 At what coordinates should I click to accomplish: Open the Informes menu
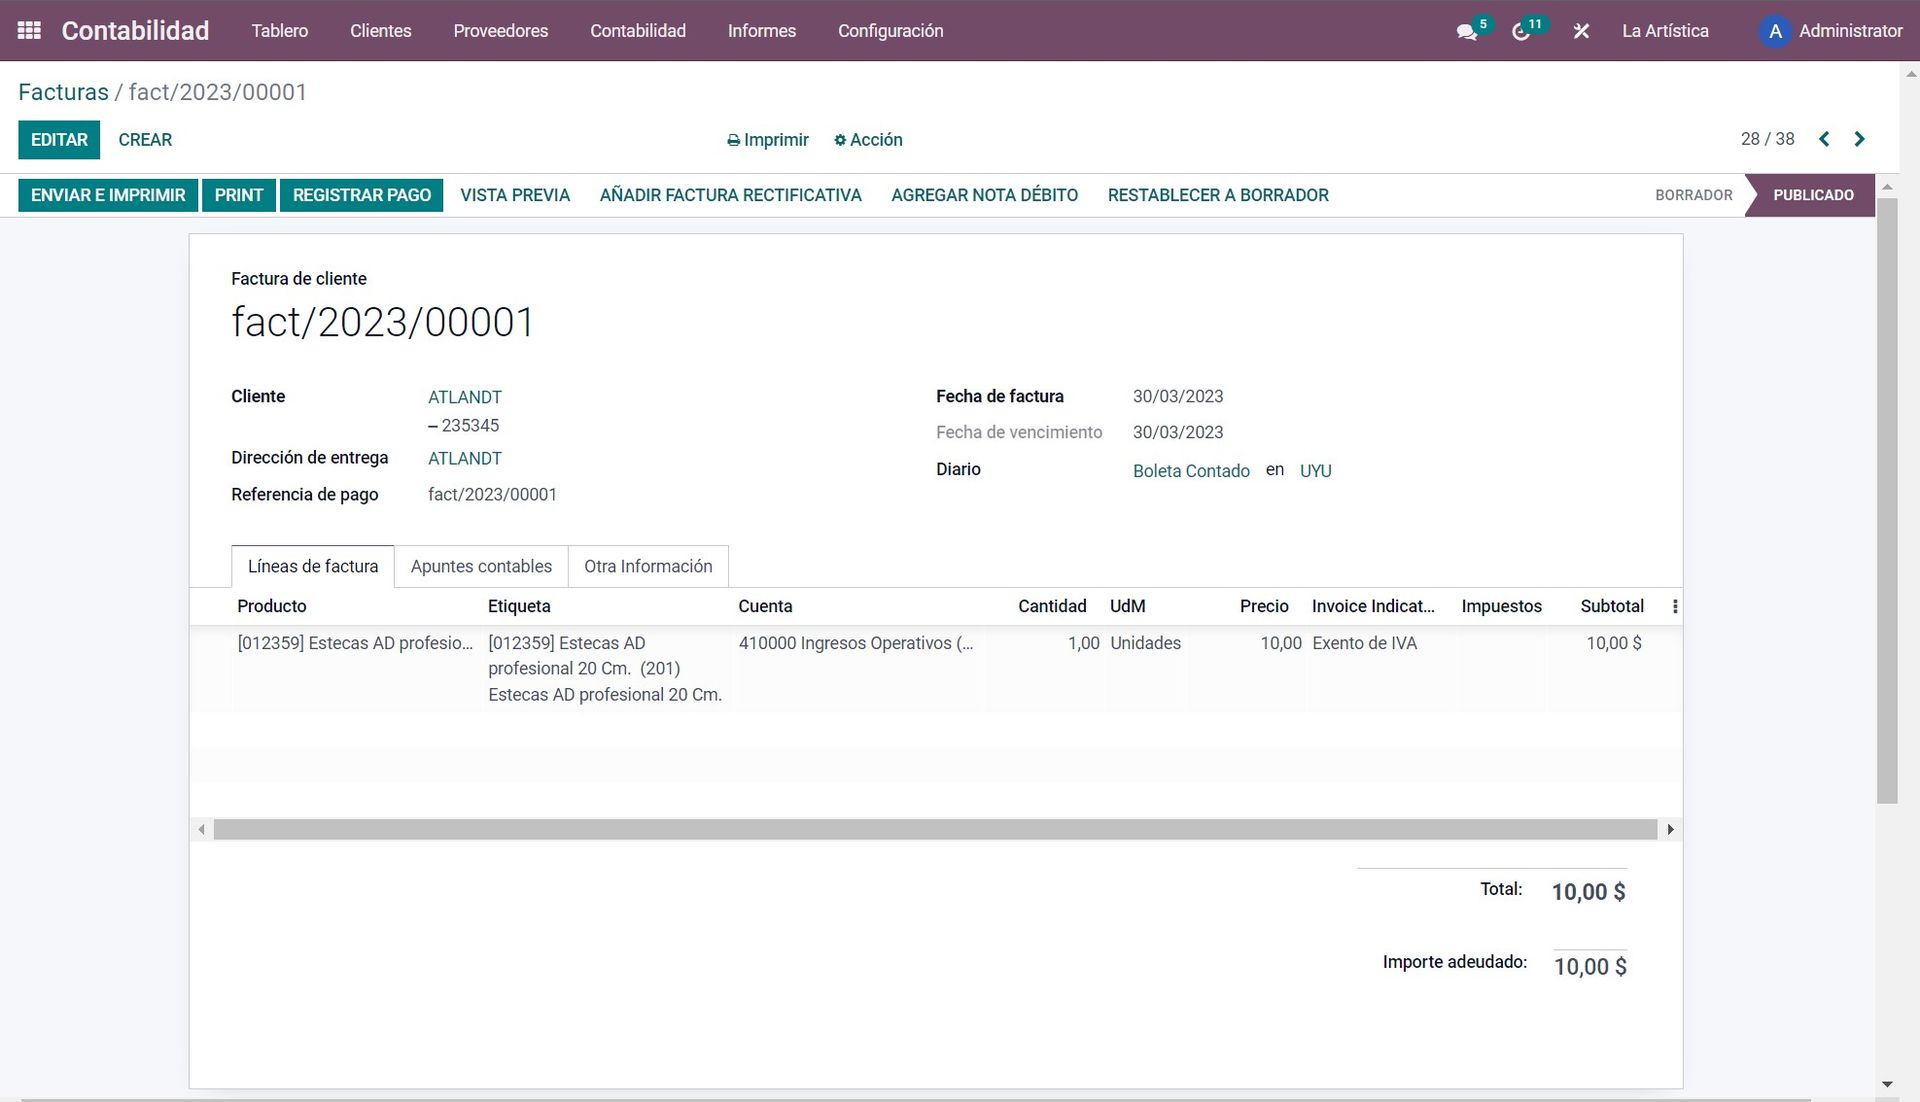coord(761,31)
